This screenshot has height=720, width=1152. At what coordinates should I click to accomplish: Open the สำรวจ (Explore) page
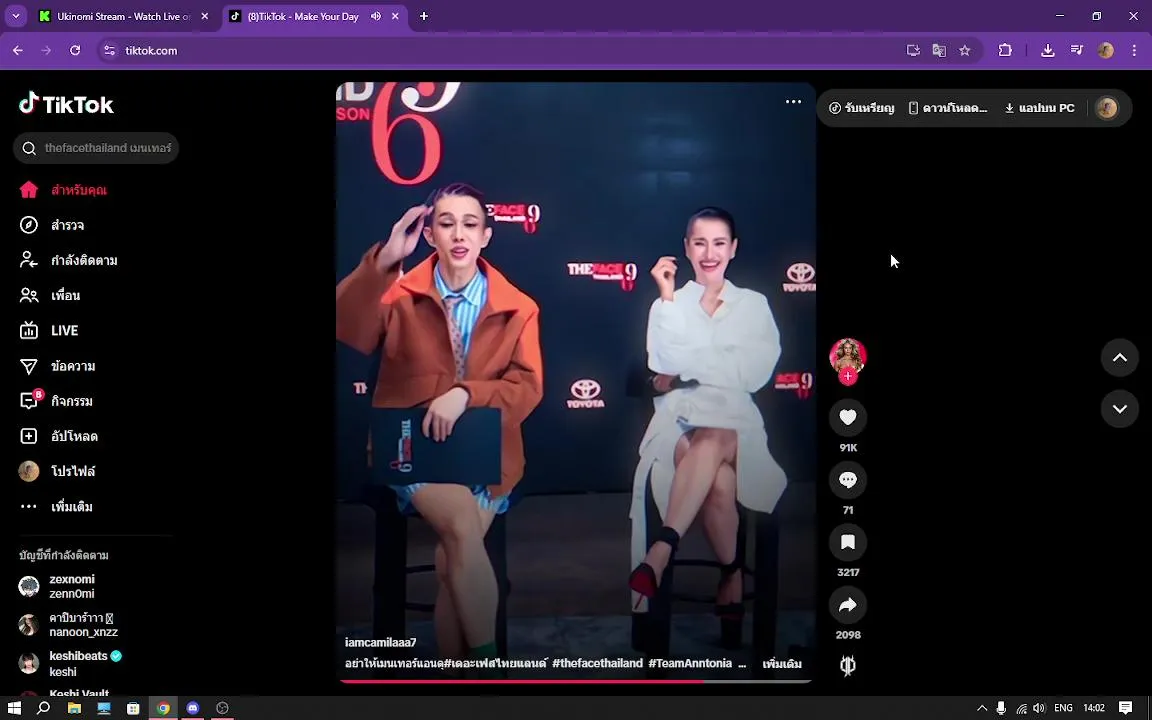pyautogui.click(x=52, y=226)
